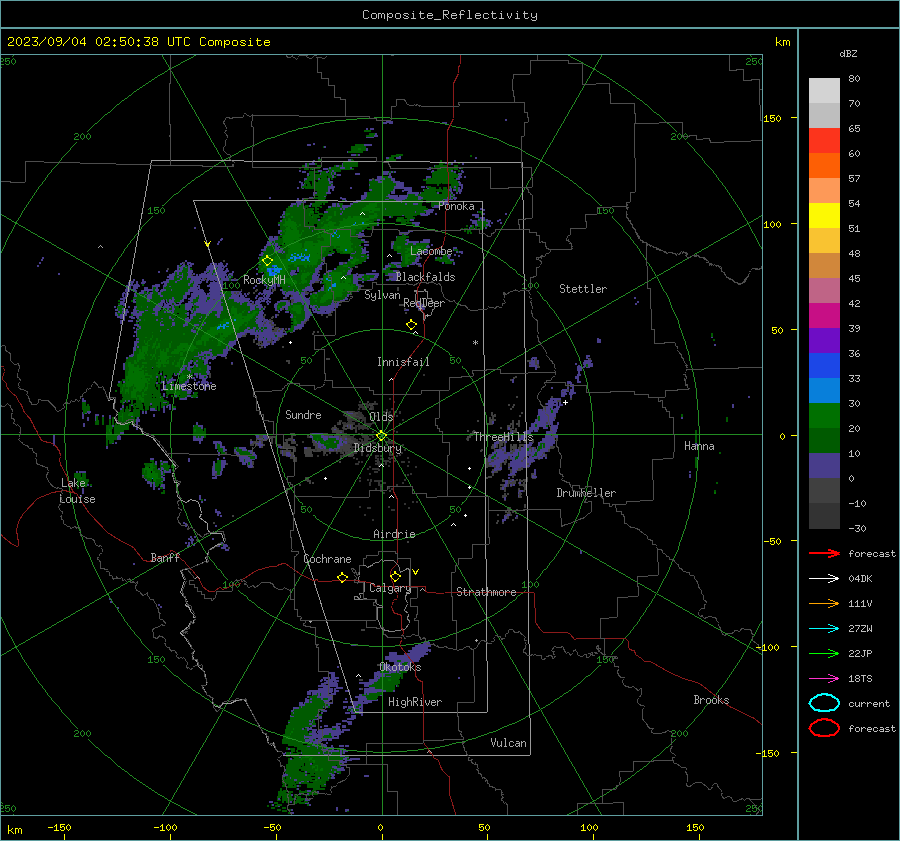Image resolution: width=900 pixels, height=841 pixels.
Task: Click the Strathmore label
Action: 486,592
